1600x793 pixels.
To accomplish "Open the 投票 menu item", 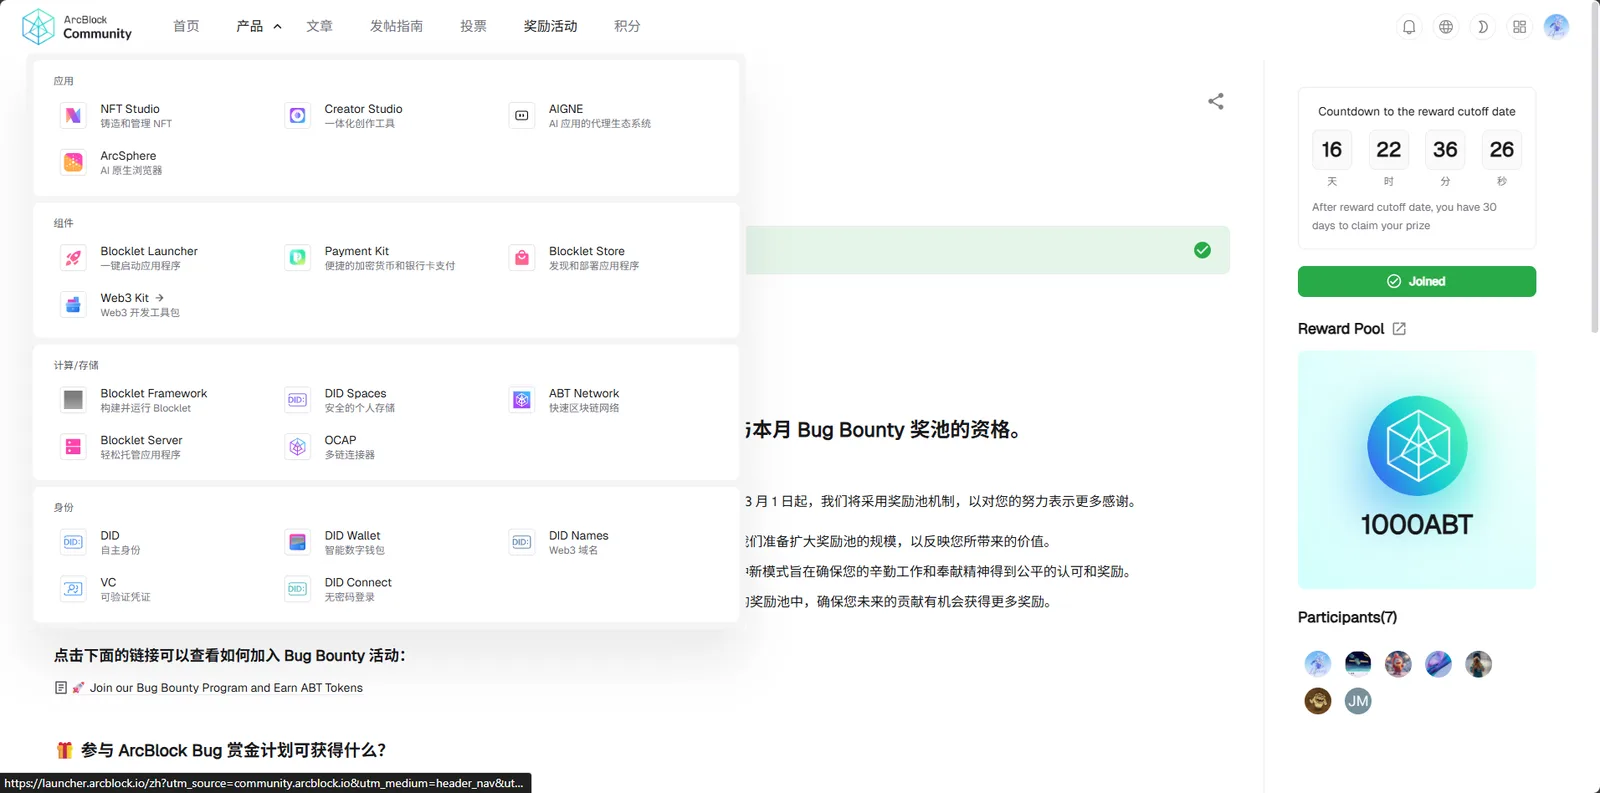I will (x=473, y=26).
